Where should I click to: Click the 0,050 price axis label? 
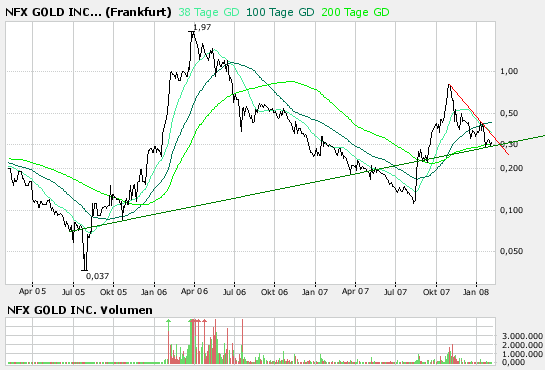tap(511, 251)
